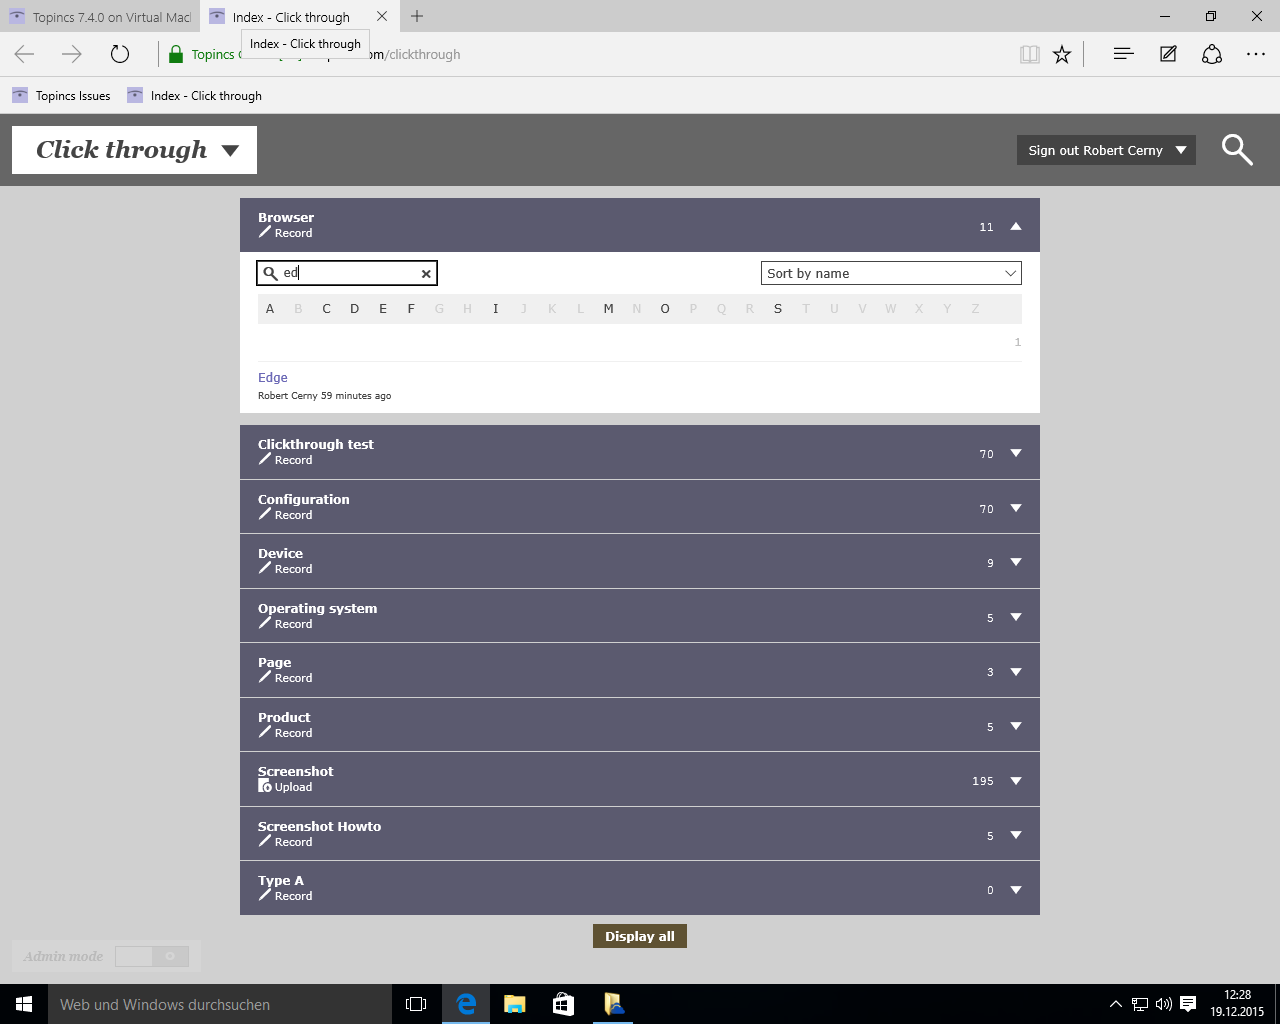
Task: Open the Edge Hub menu icon
Action: coord(1123,54)
